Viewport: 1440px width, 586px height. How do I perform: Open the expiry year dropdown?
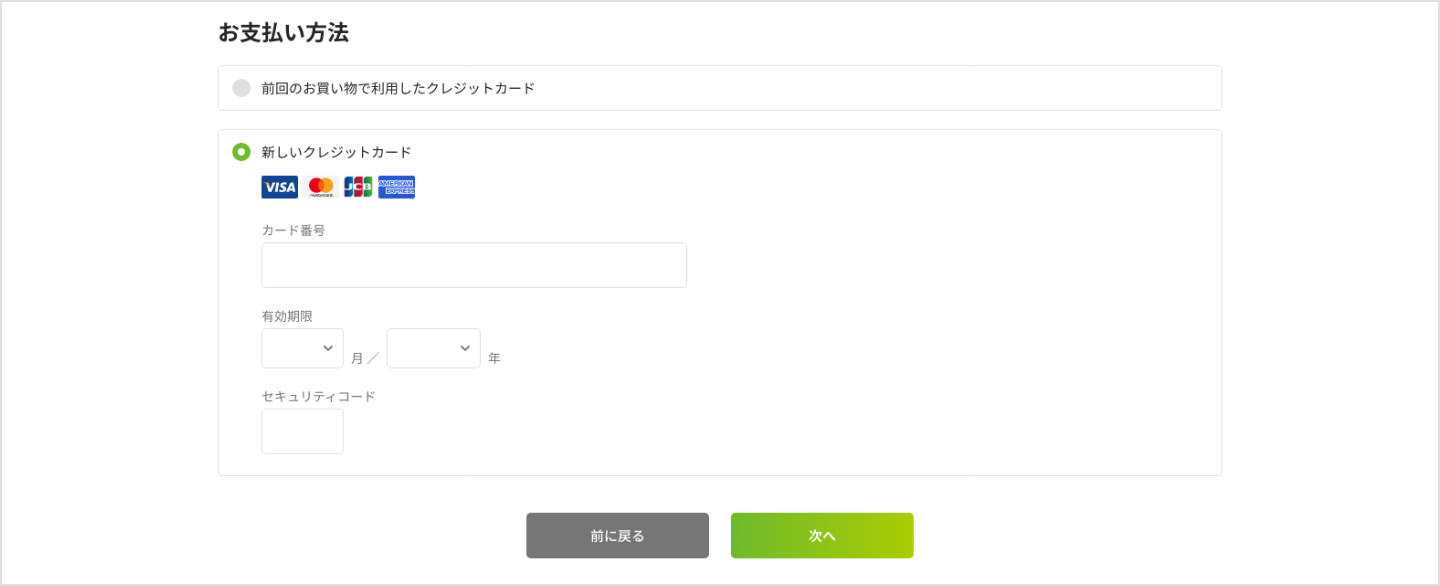433,347
